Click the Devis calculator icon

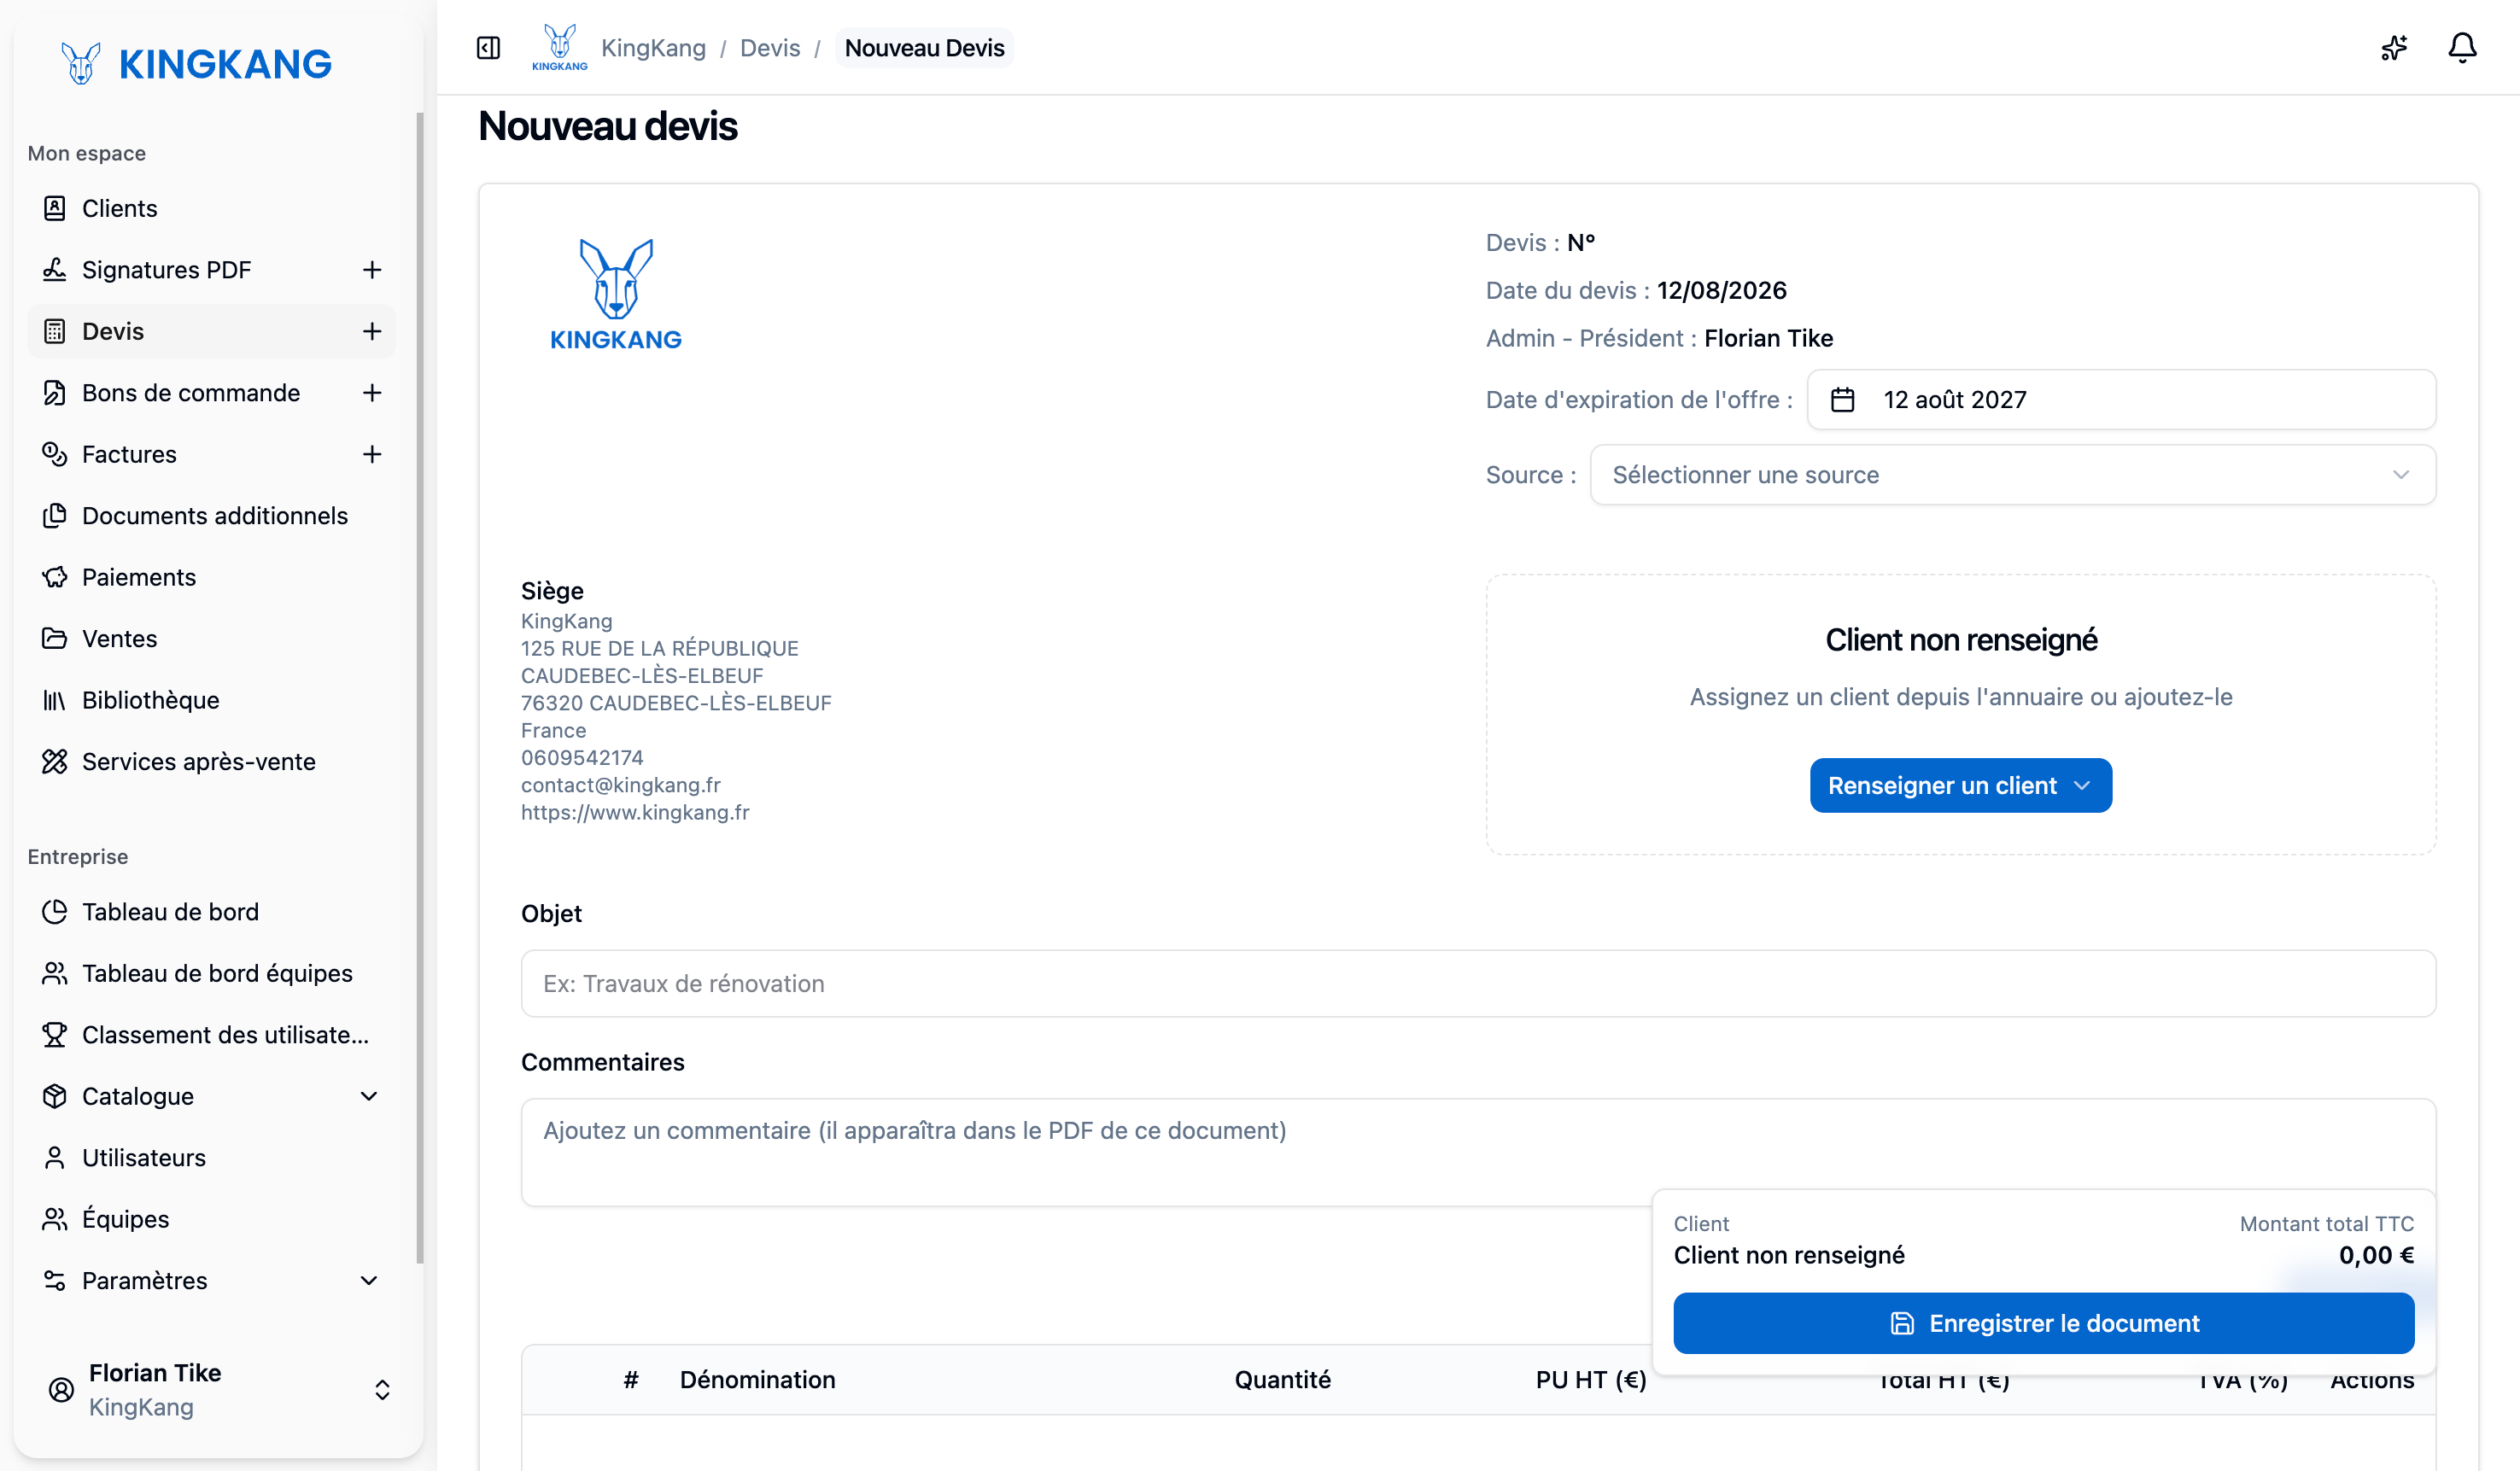55,331
